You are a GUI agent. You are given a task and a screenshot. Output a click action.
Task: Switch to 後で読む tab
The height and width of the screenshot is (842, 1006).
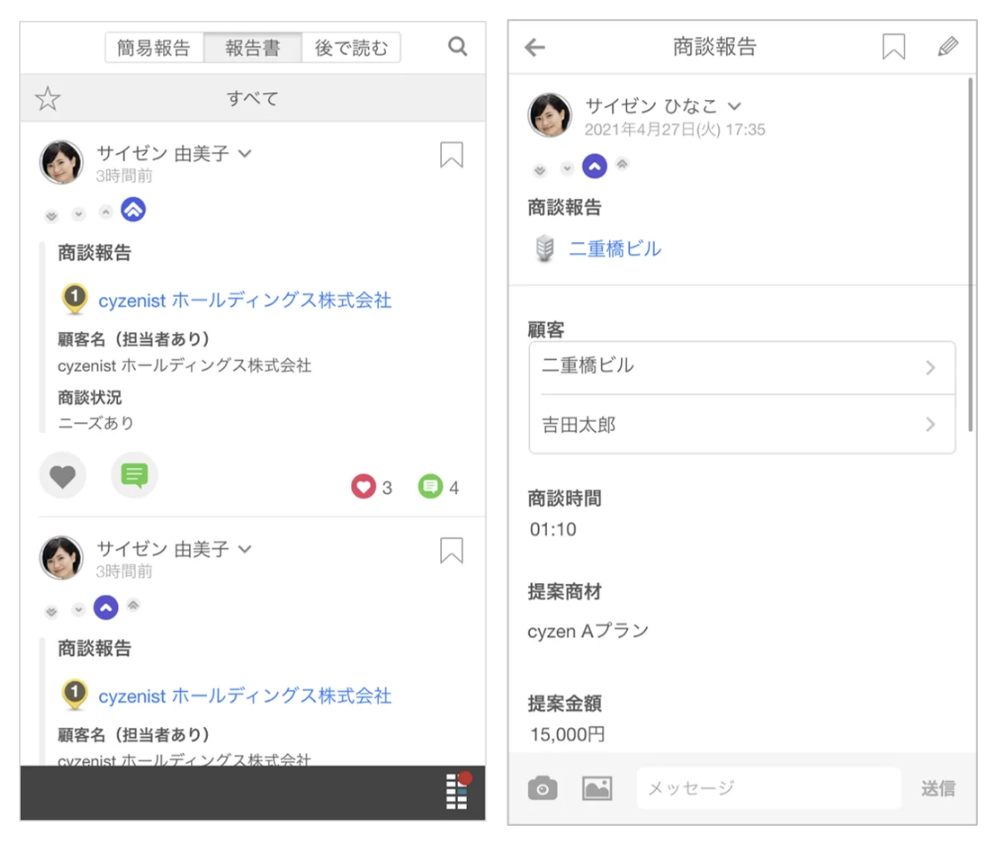click(351, 47)
